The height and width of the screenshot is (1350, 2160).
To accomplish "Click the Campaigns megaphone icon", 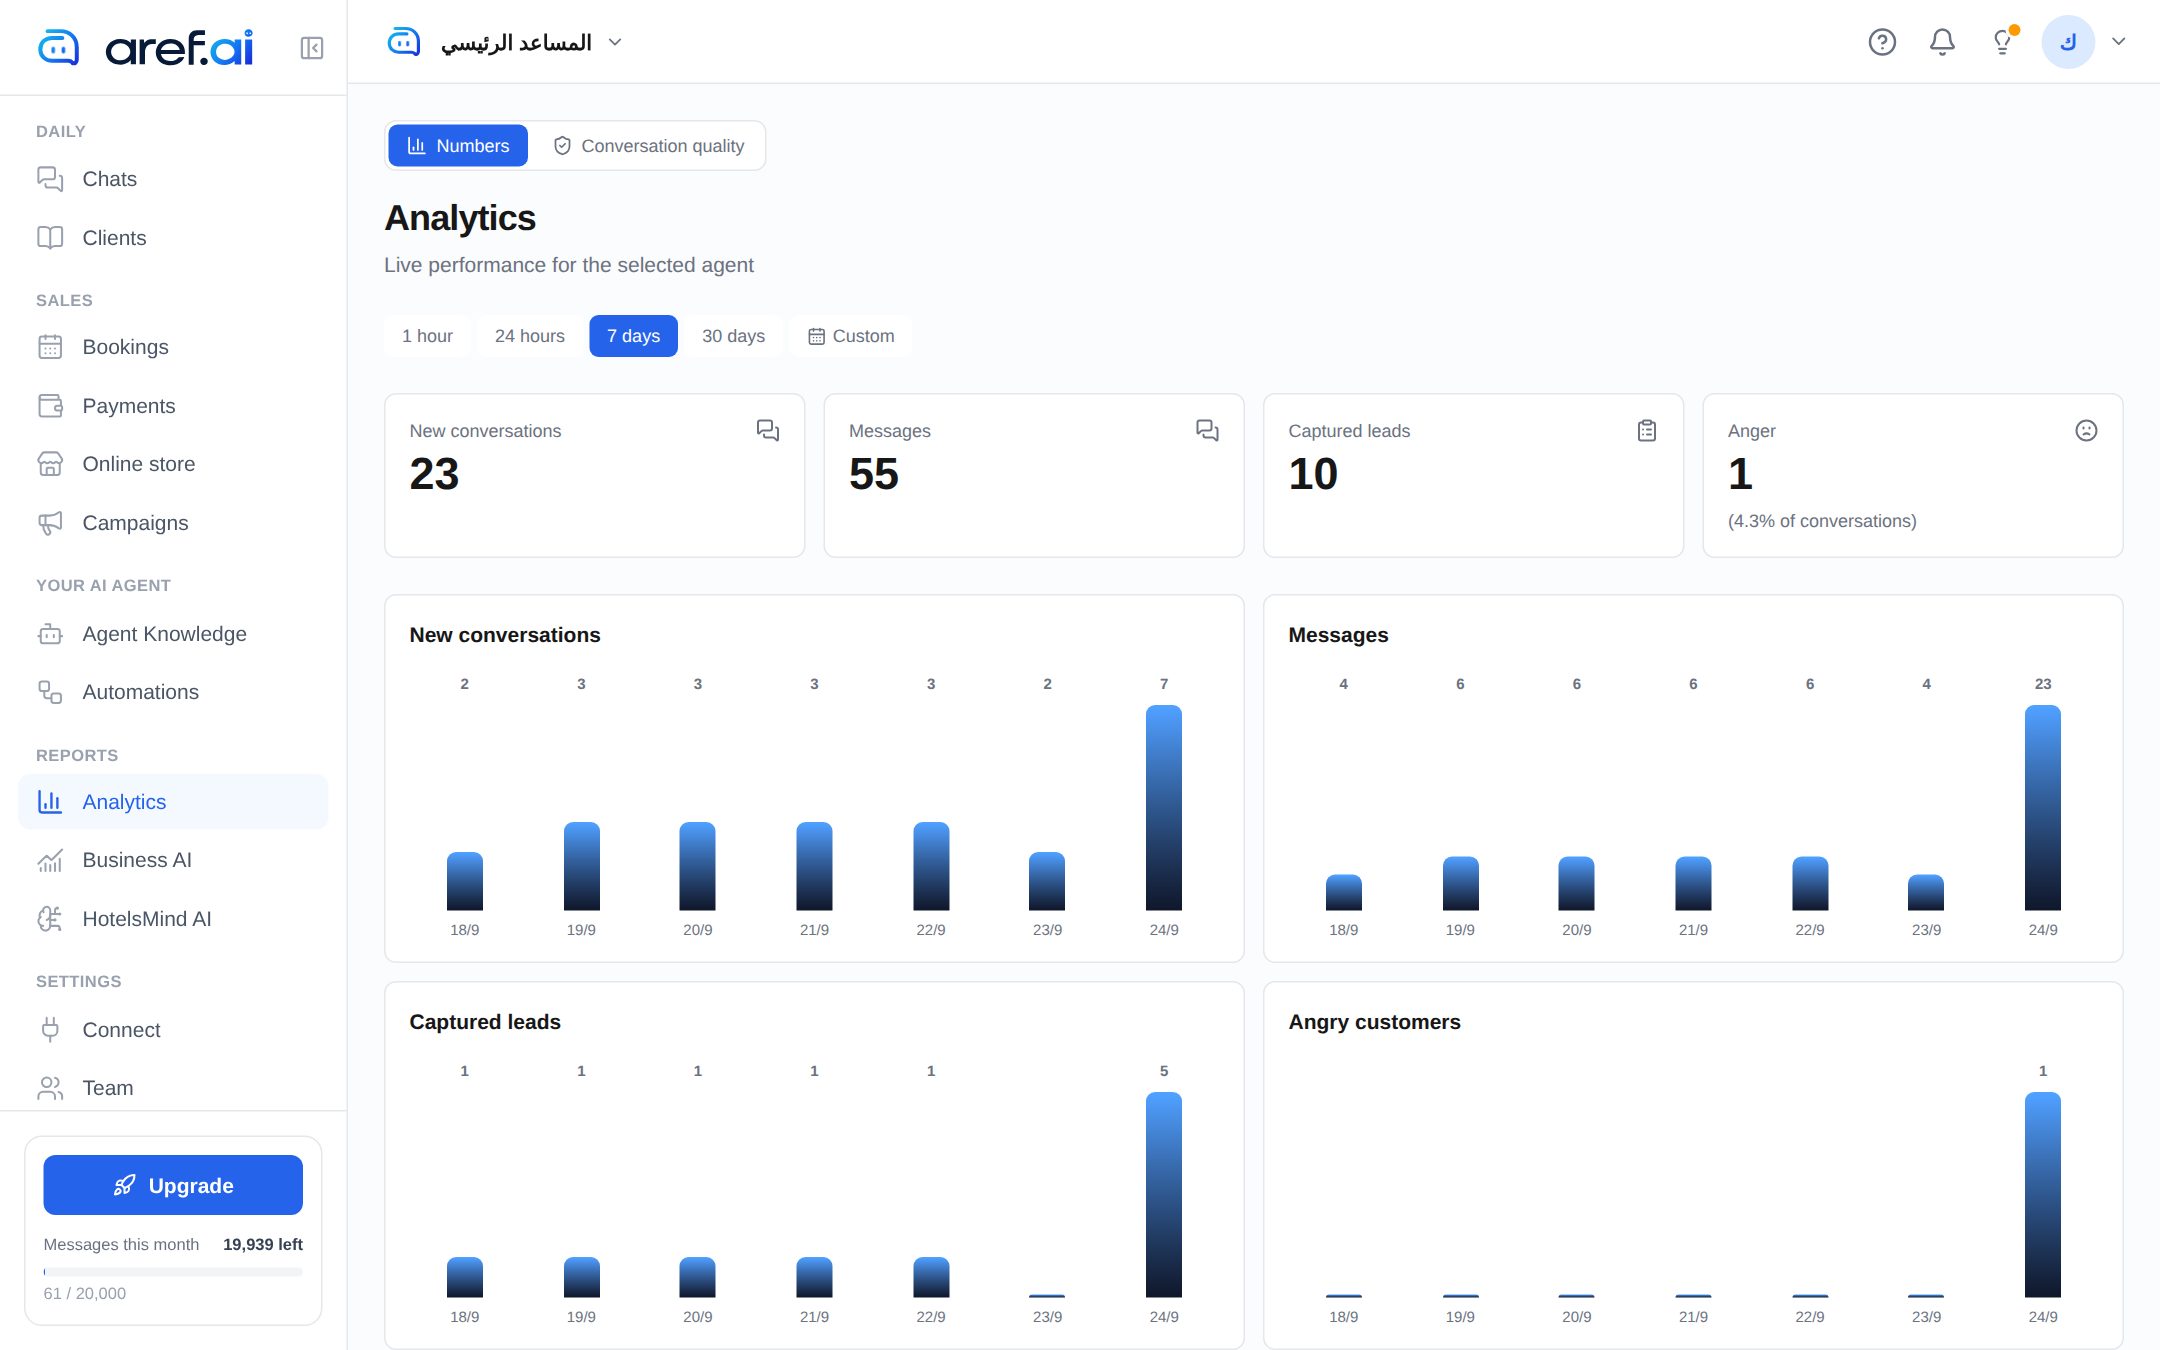I will coord(50,523).
